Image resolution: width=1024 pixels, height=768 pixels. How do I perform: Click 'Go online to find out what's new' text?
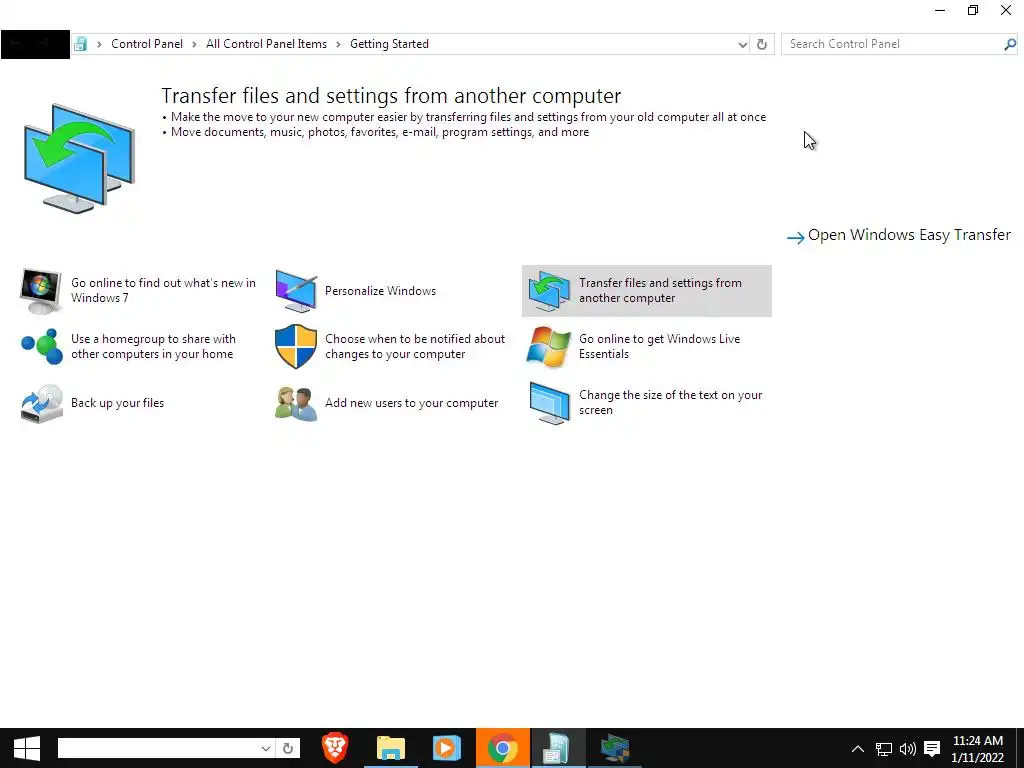(163, 291)
